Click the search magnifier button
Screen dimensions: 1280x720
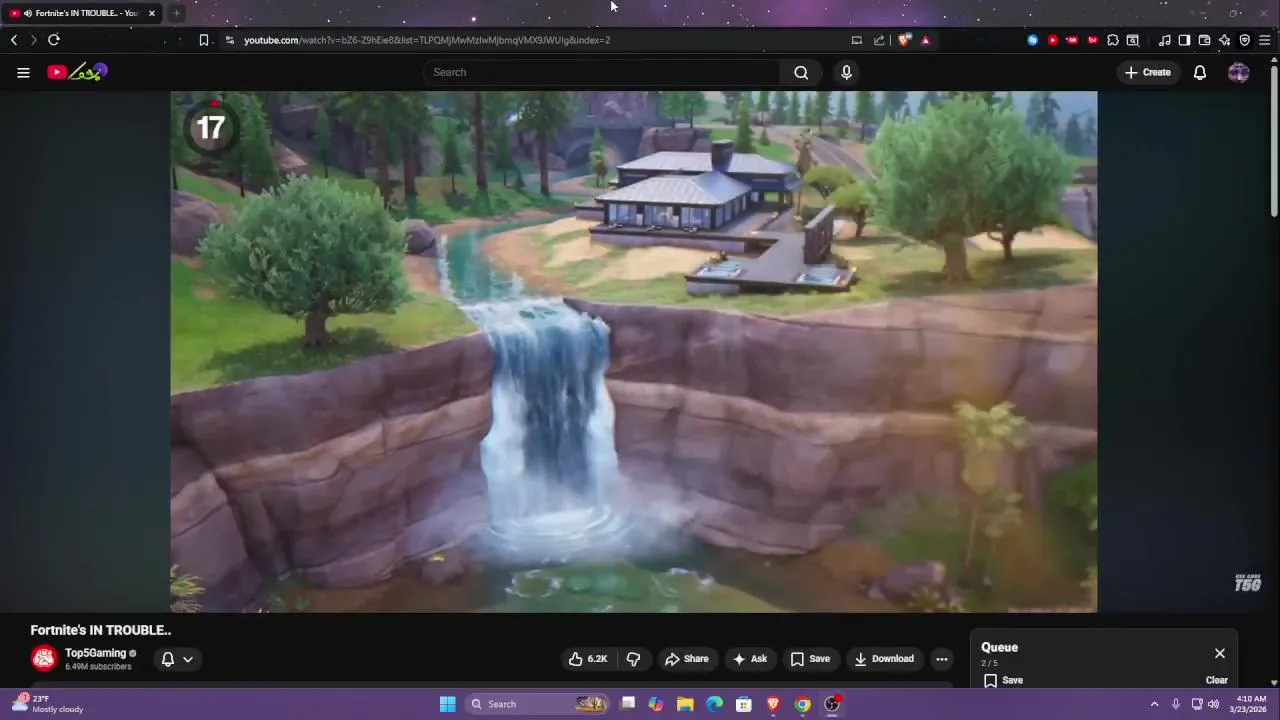coord(801,72)
